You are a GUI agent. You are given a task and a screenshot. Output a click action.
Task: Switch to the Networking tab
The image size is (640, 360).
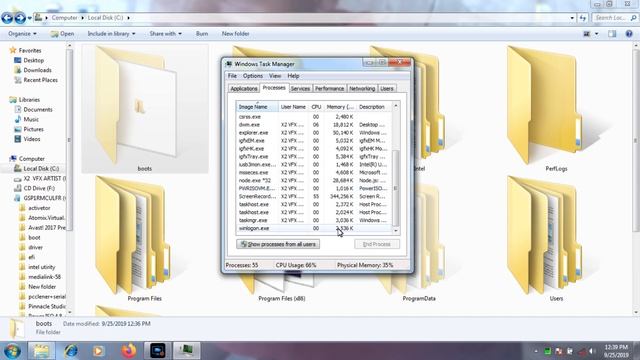362,89
